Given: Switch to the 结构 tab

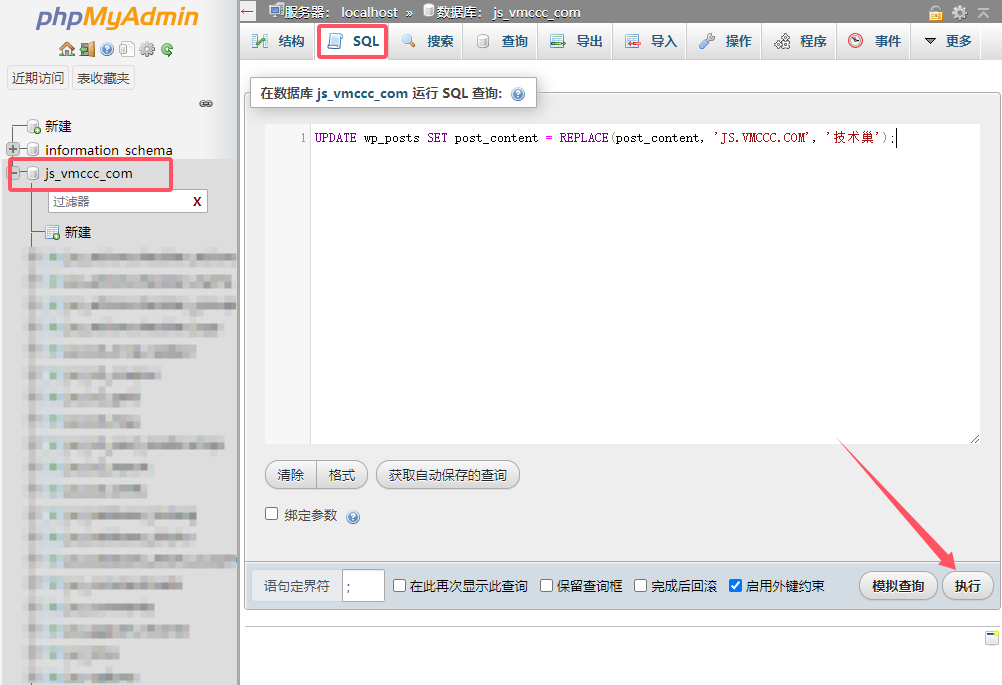Looking at the screenshot, I should pyautogui.click(x=279, y=41).
